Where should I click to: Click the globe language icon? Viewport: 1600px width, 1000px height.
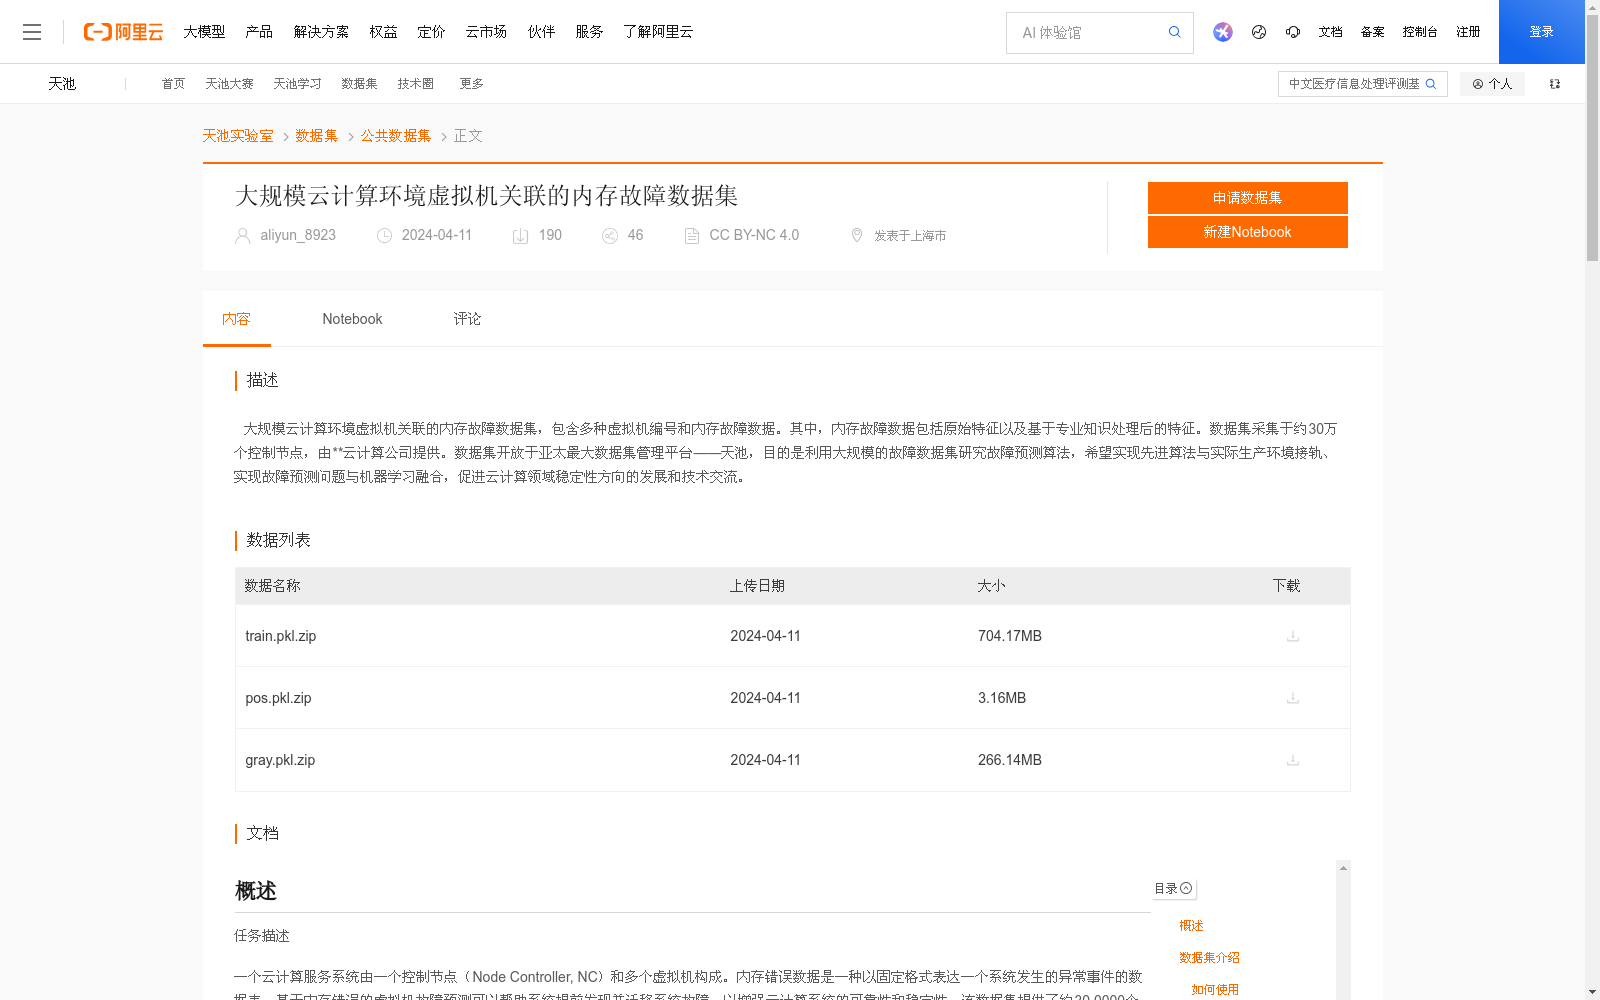(x=1259, y=32)
